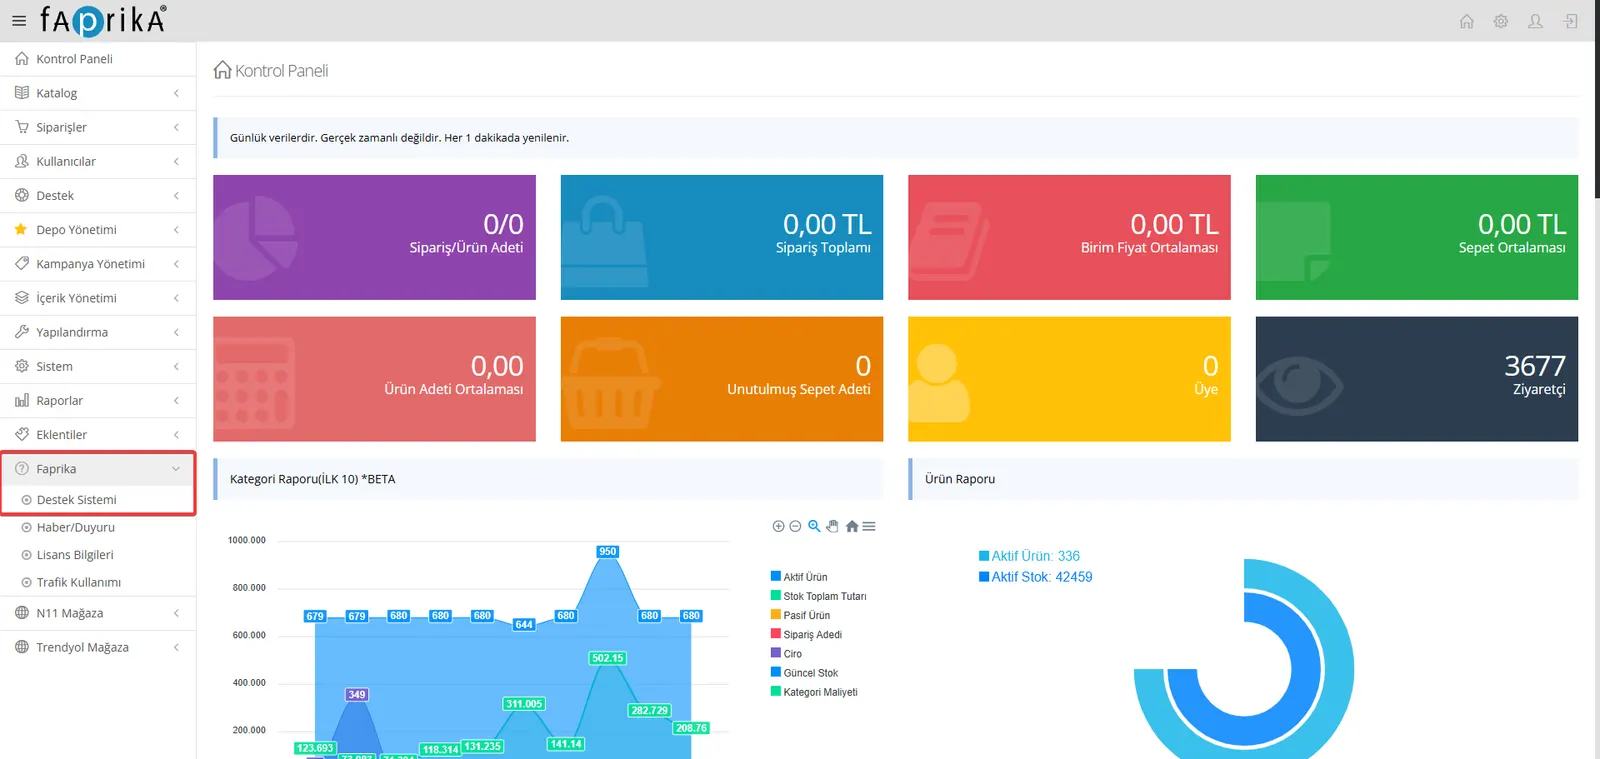Viewport: 1600px width, 759px height.
Task: Click the Eklentiler puzzle icon
Action: pyautogui.click(x=22, y=434)
